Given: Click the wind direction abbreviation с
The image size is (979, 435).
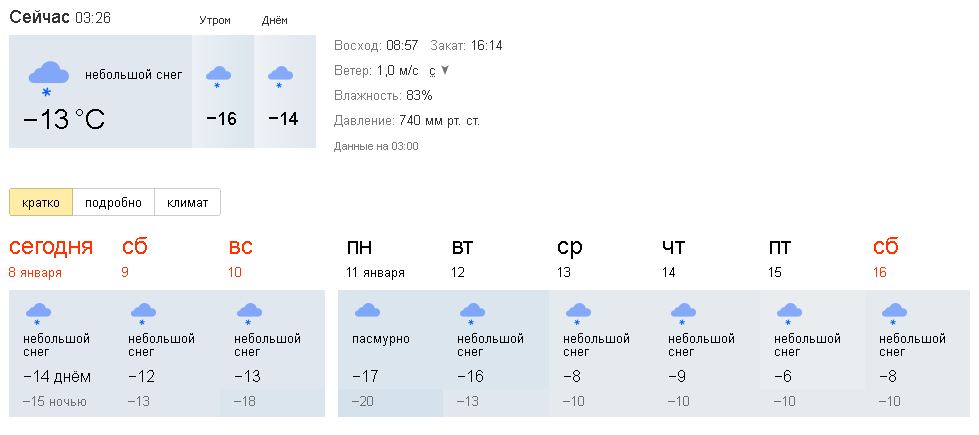Looking at the screenshot, I should pos(432,71).
